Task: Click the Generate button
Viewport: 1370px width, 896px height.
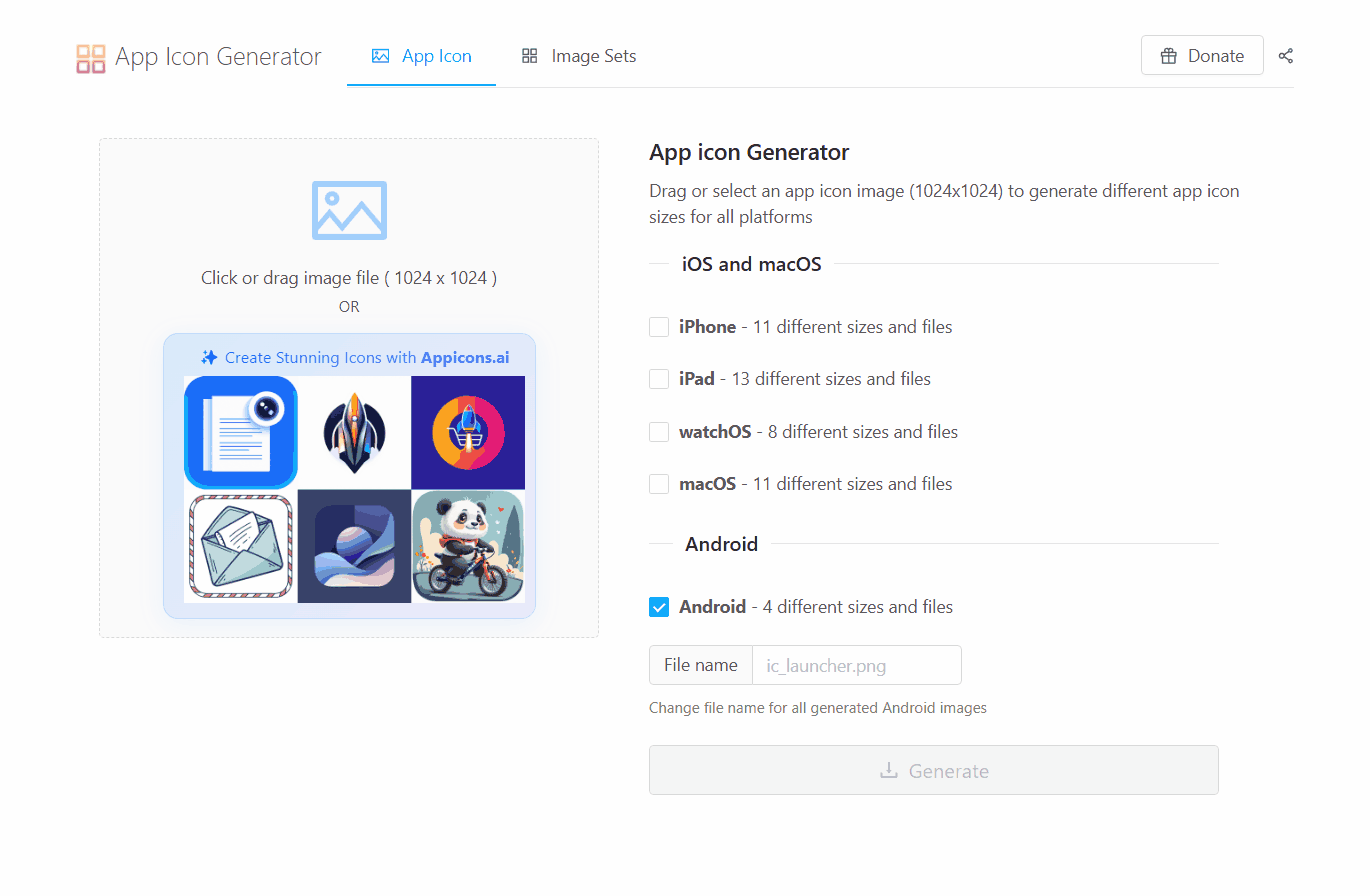Action: coord(933,771)
